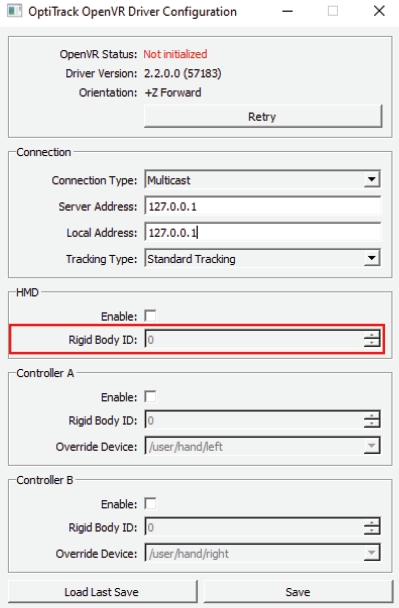Increase Controller B Rigid Body ID value
The height and width of the screenshot is (608, 399).
click(x=372, y=523)
